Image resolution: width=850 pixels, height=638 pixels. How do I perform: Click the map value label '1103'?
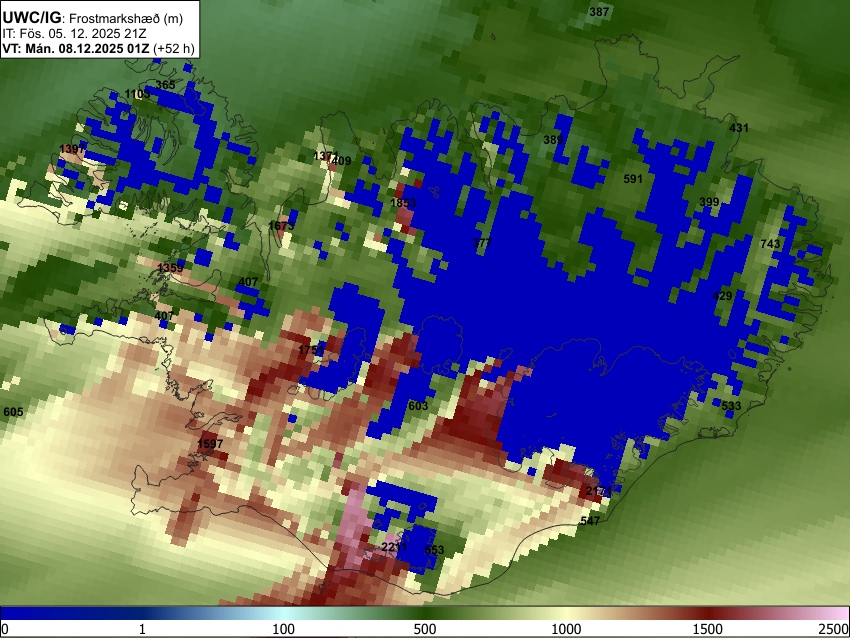(x=137, y=94)
